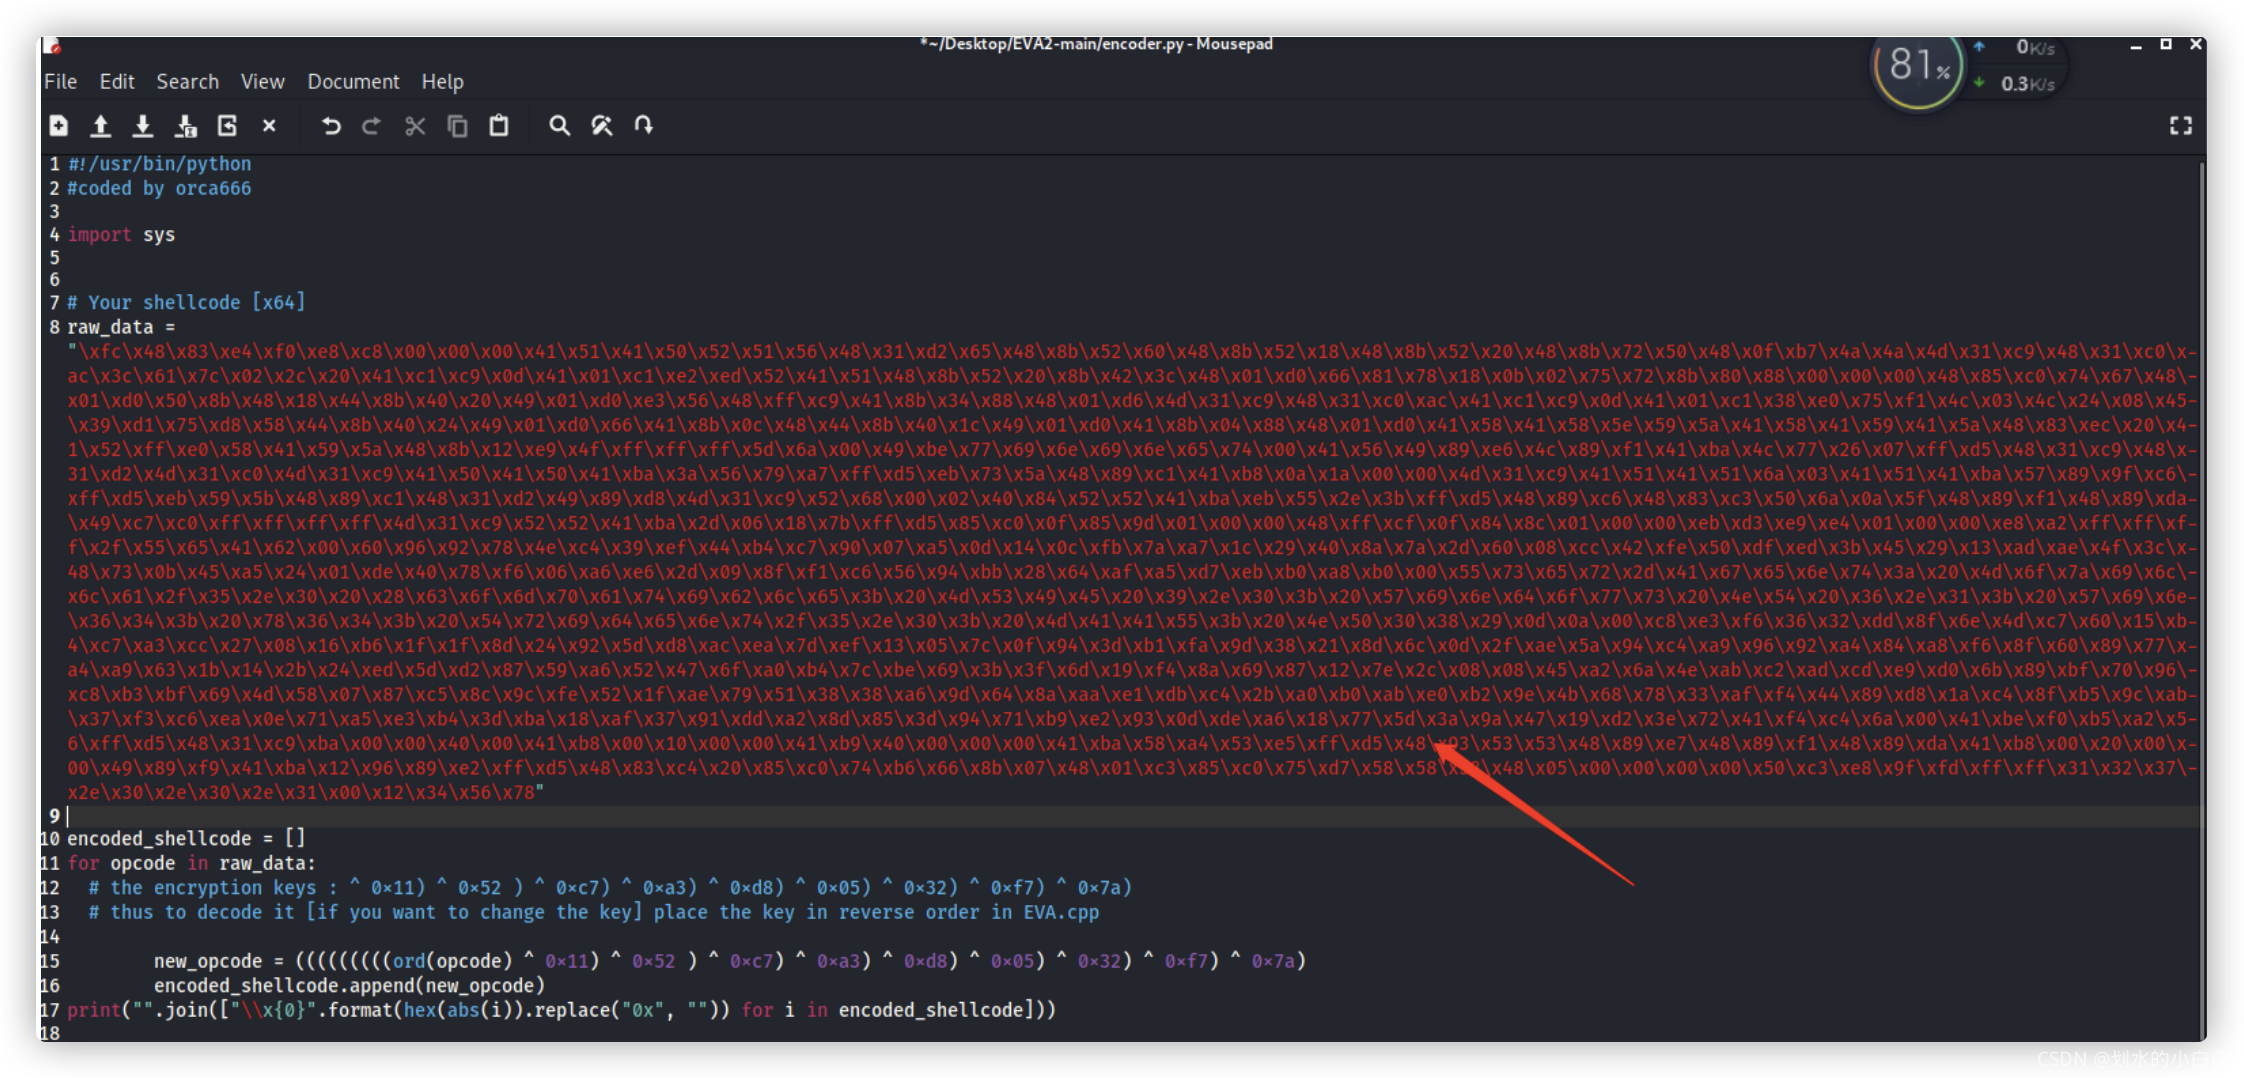Create a new document with the toolbar icon
Screen dimensions: 2244x1078
(59, 125)
